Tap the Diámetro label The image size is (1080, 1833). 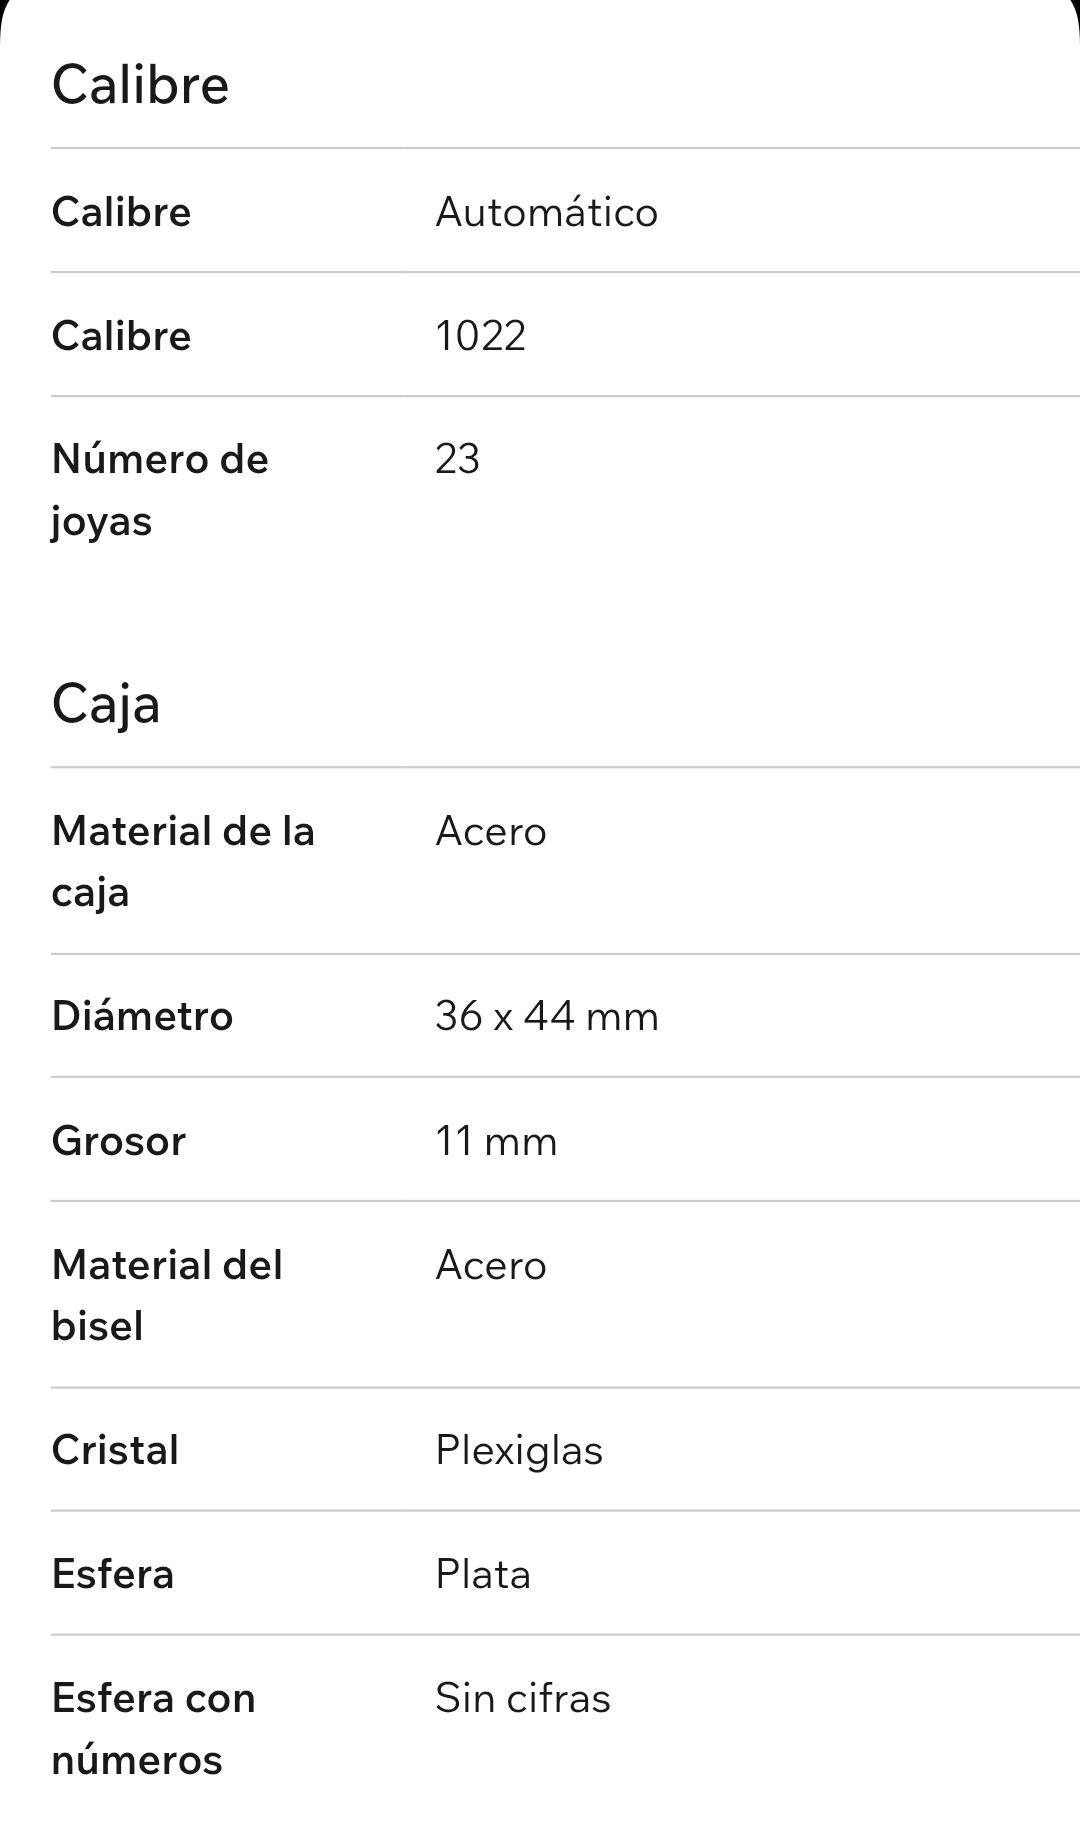click(142, 1016)
